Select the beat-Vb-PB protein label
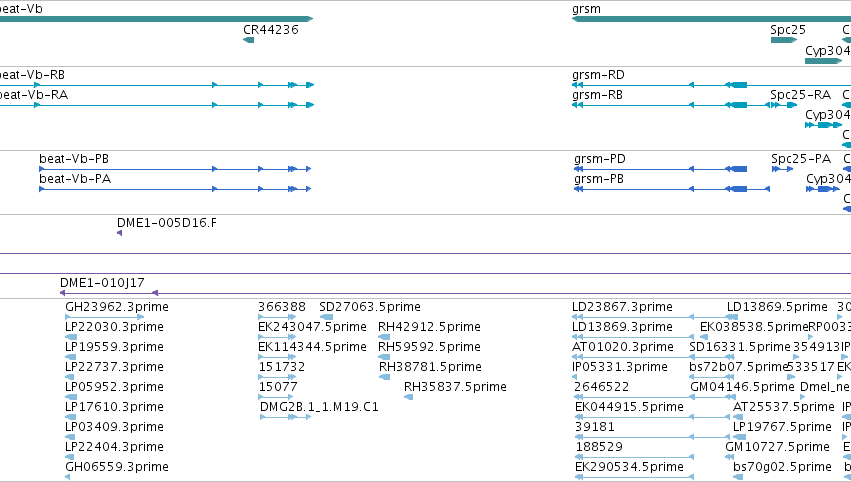 click(x=74, y=159)
